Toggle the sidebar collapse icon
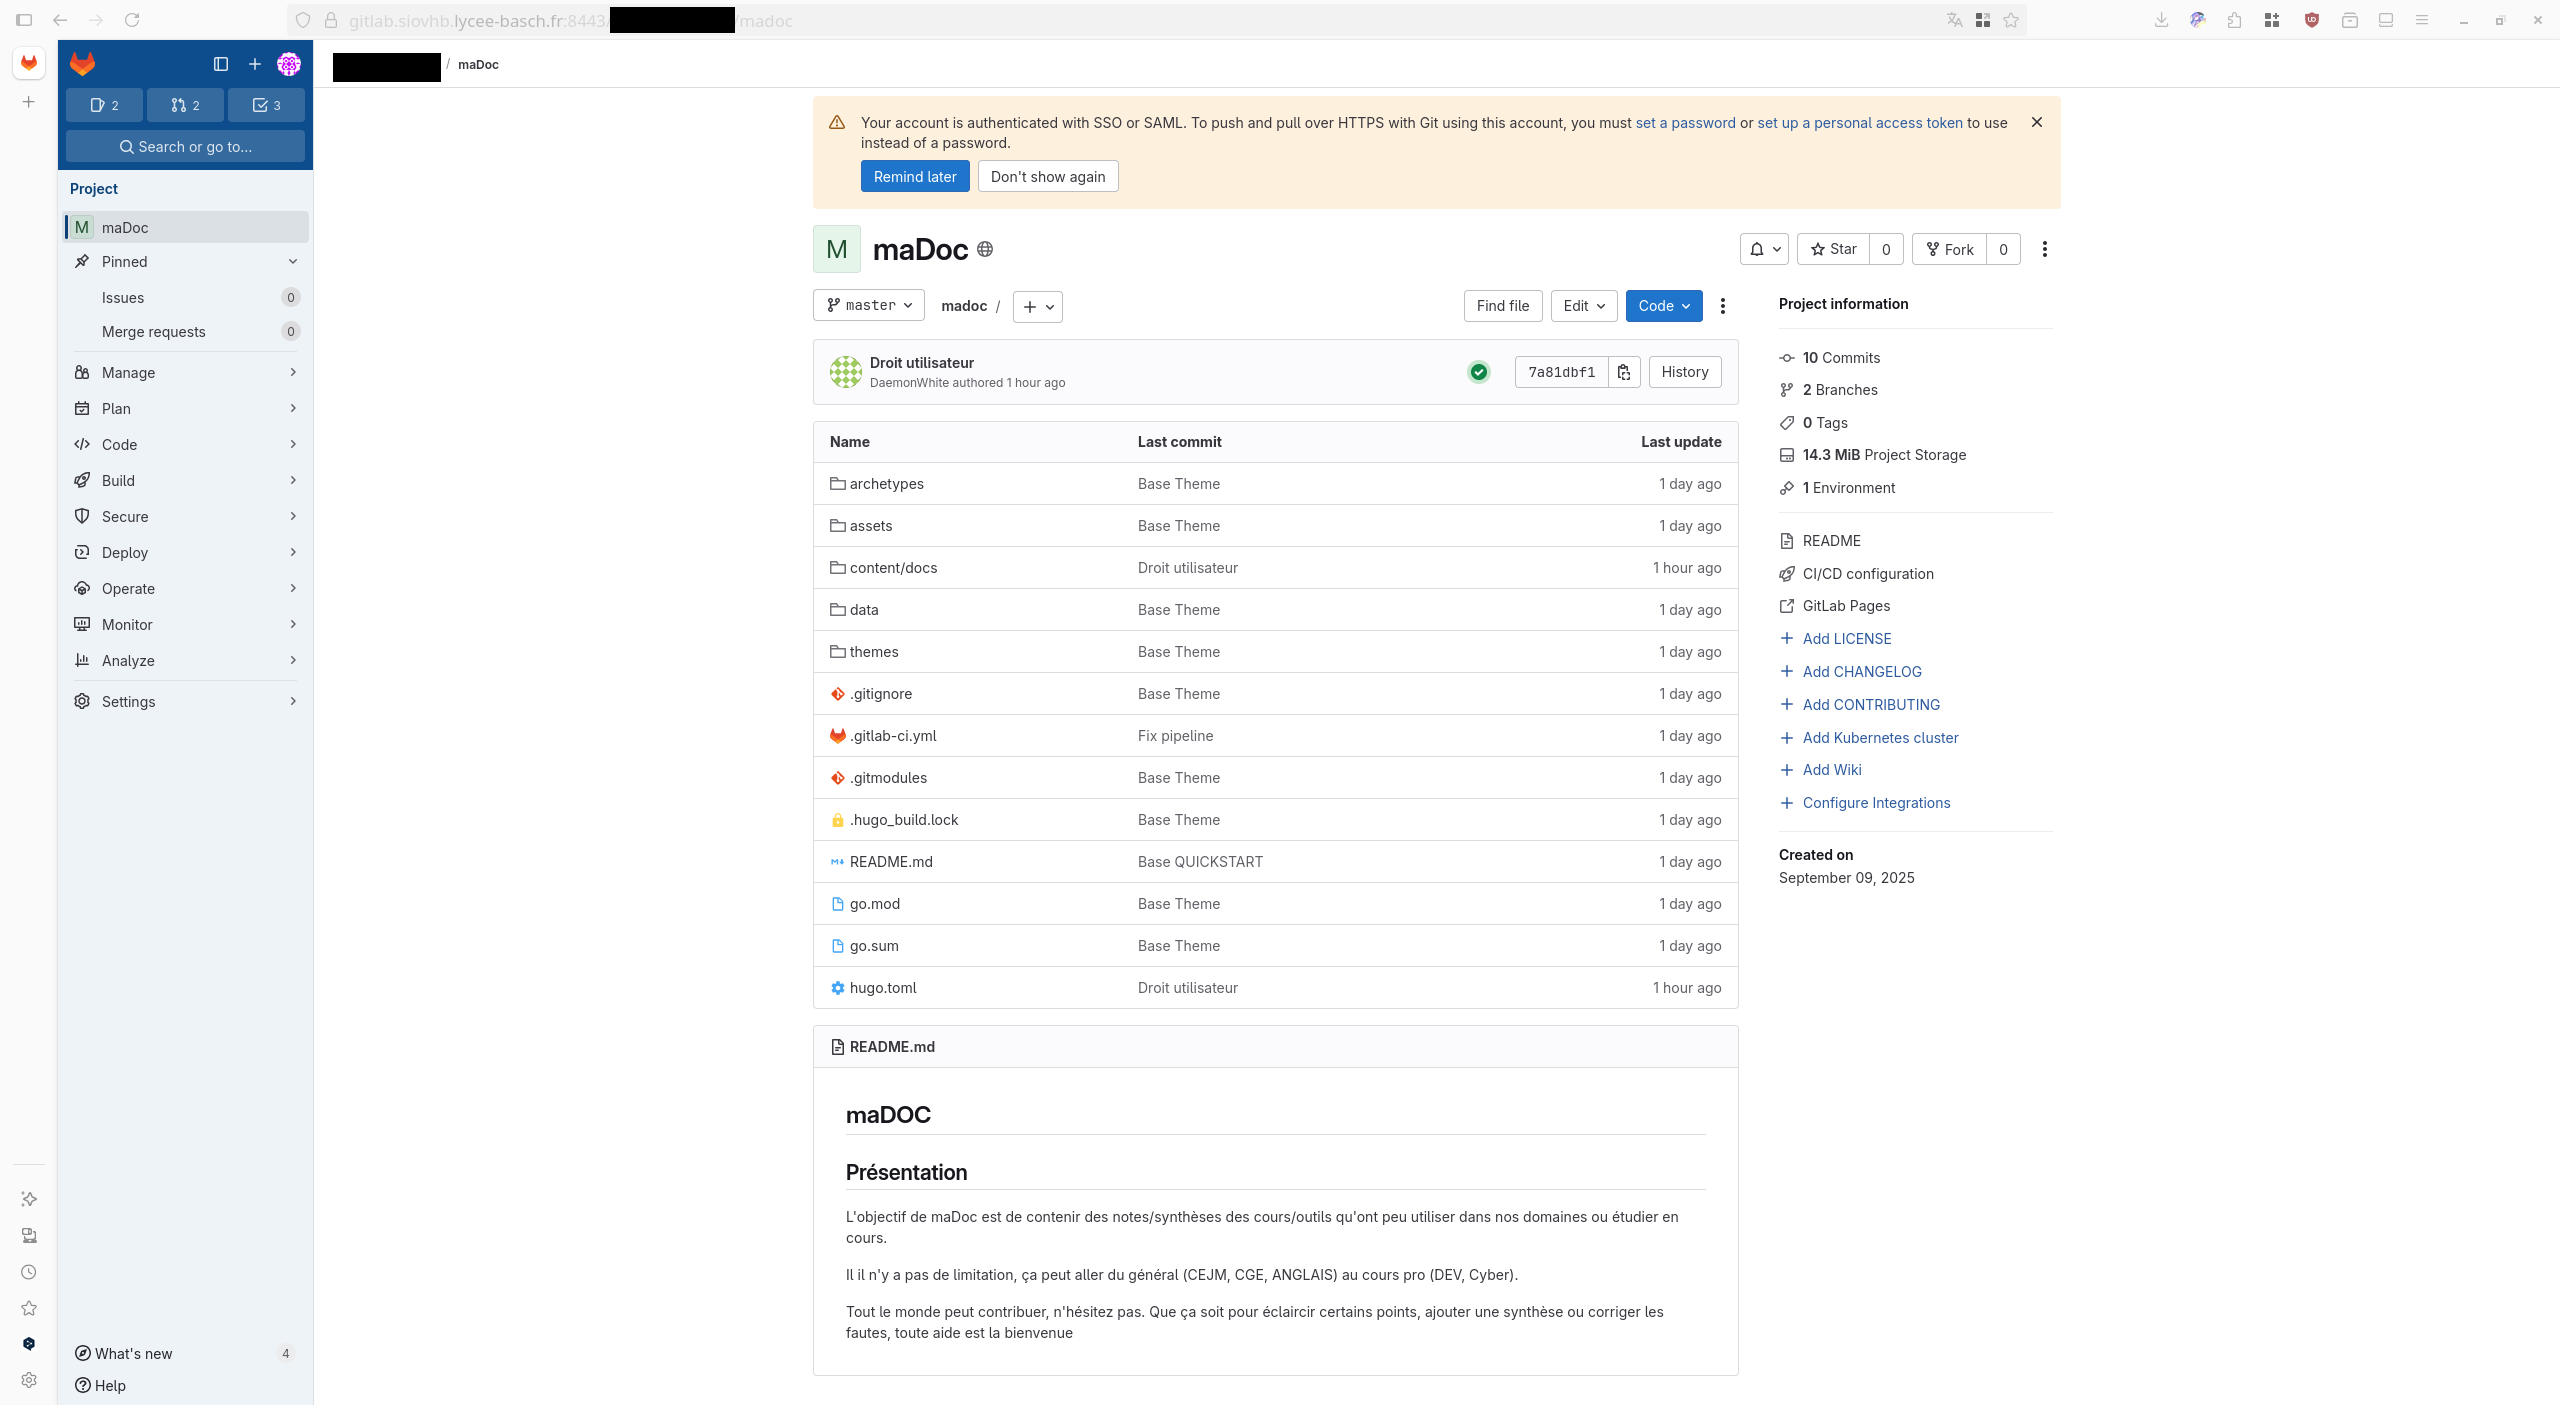The image size is (2560, 1405). click(221, 64)
